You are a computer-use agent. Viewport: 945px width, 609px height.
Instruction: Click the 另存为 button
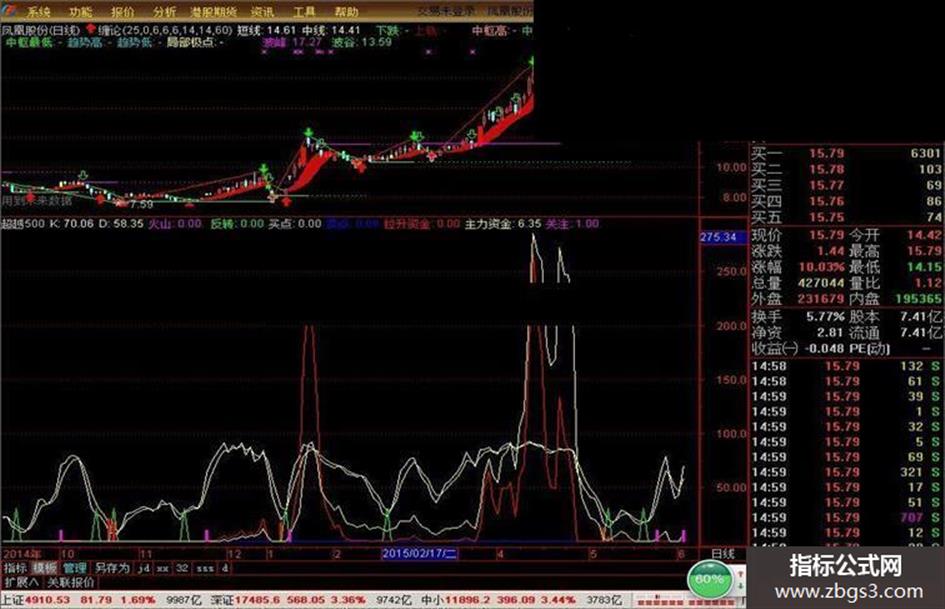(112, 568)
